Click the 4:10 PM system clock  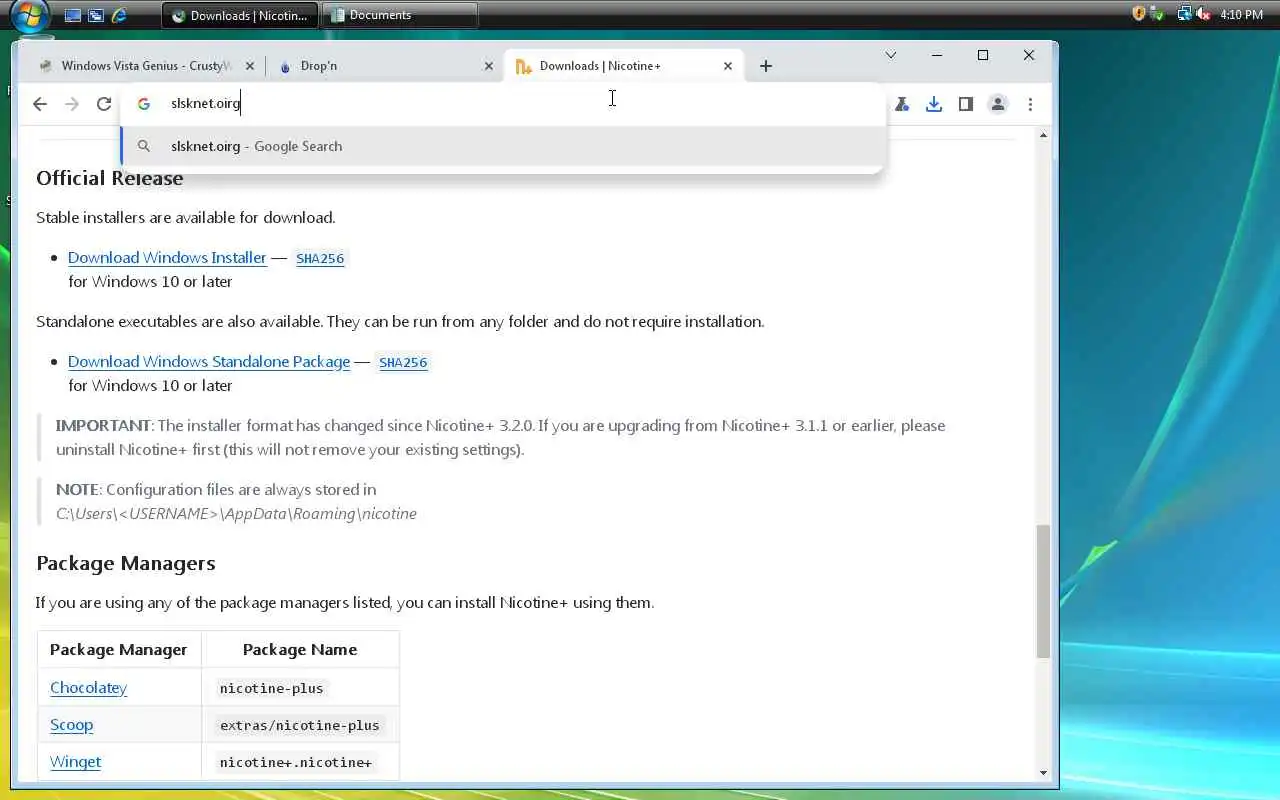tap(1241, 15)
